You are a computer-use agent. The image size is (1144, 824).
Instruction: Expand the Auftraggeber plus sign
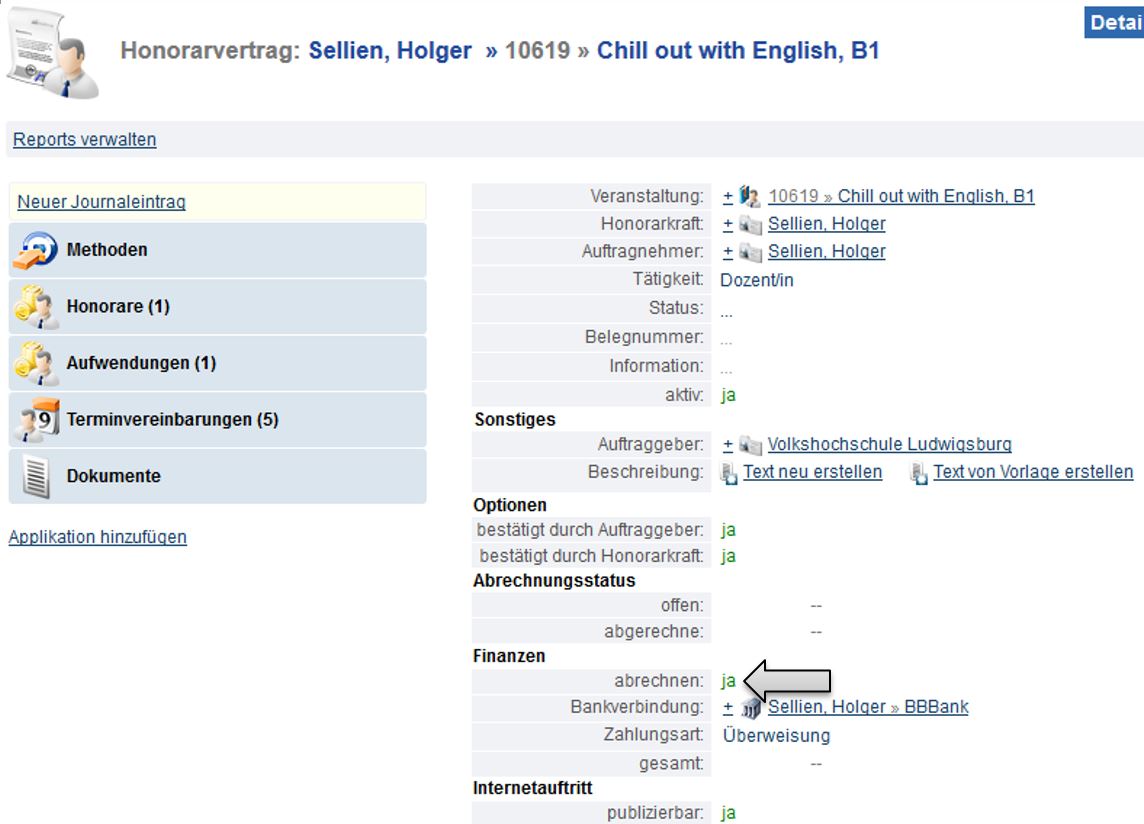728,445
